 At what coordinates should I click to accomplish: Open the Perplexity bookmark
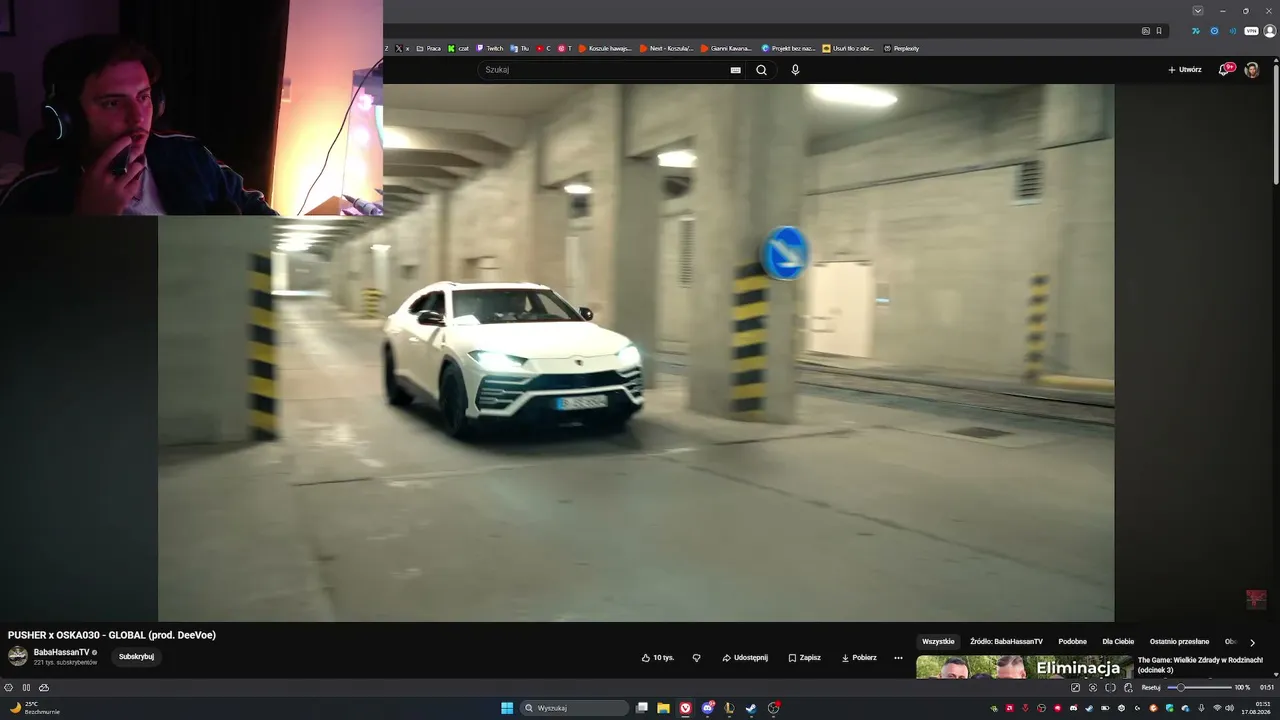coord(901,48)
